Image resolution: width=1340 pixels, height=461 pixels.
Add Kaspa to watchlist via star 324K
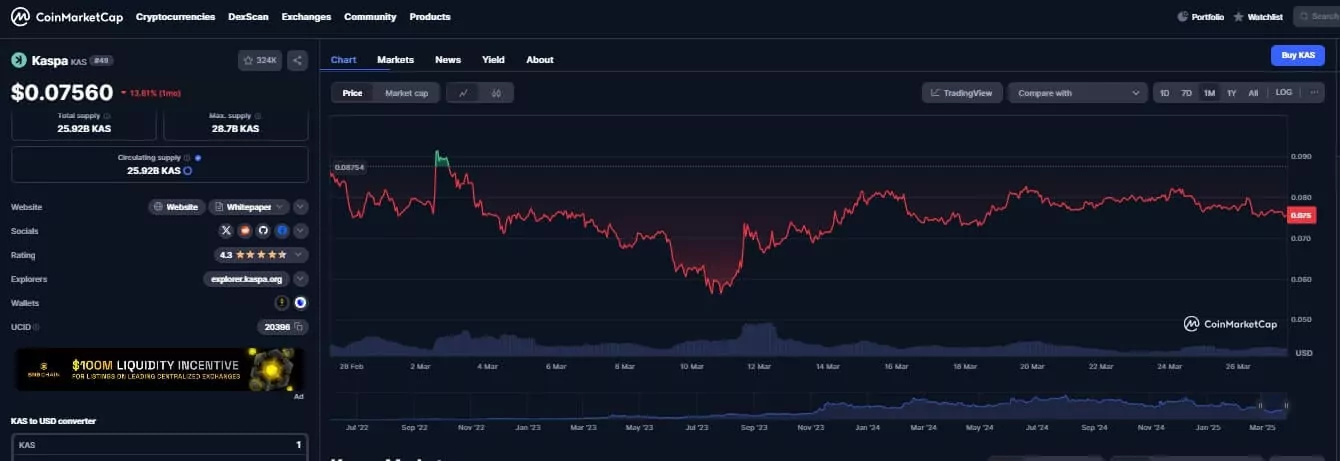[x=260, y=60]
